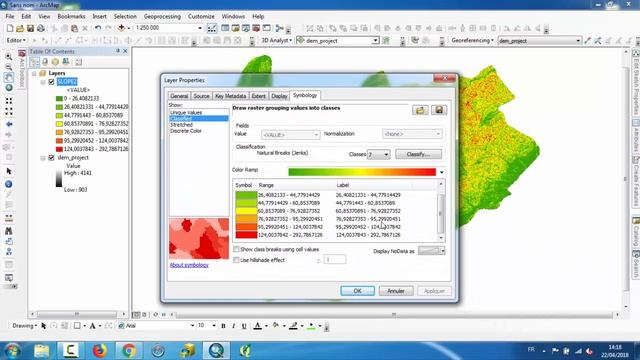Click the Italic text formatting icon
Screen dimensions: 640x360
tap(233, 326)
